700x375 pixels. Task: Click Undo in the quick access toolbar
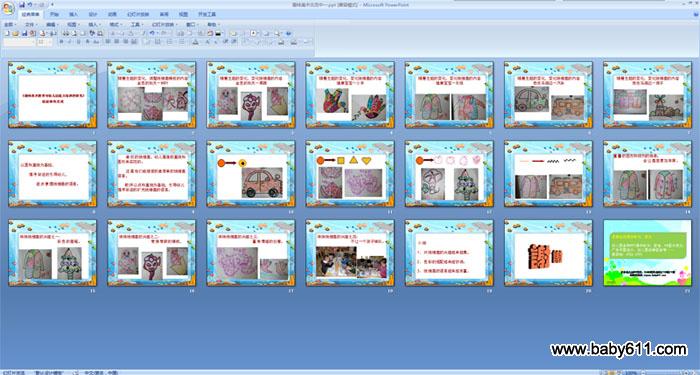30,4
